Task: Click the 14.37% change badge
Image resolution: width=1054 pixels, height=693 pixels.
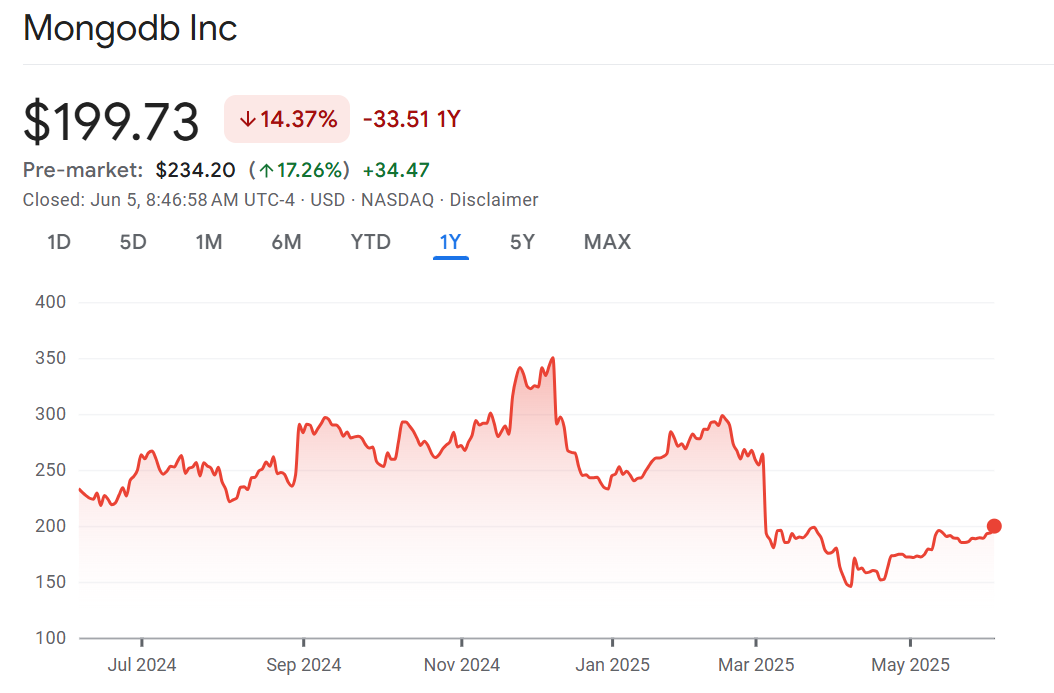Action: click(x=287, y=120)
